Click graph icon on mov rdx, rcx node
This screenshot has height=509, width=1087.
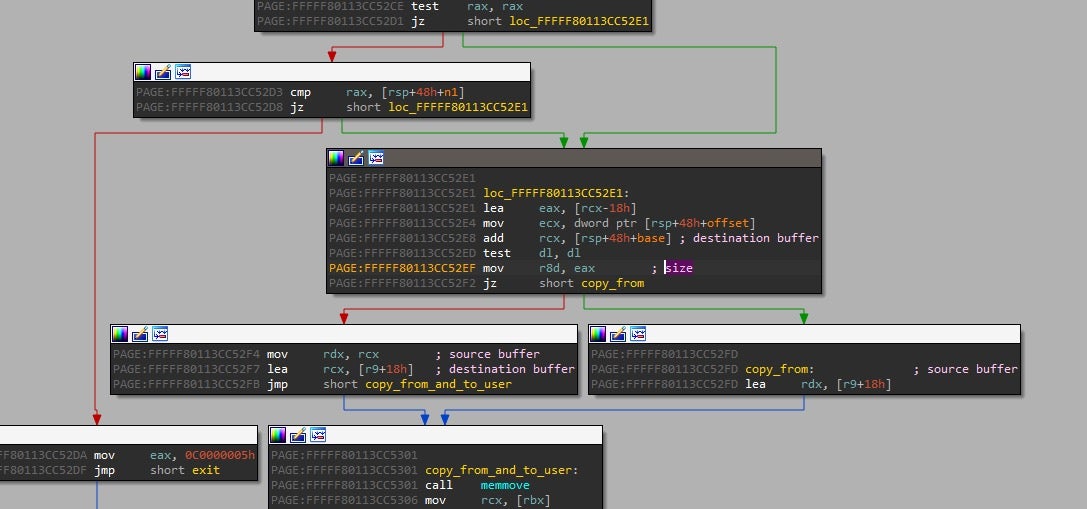tap(160, 333)
